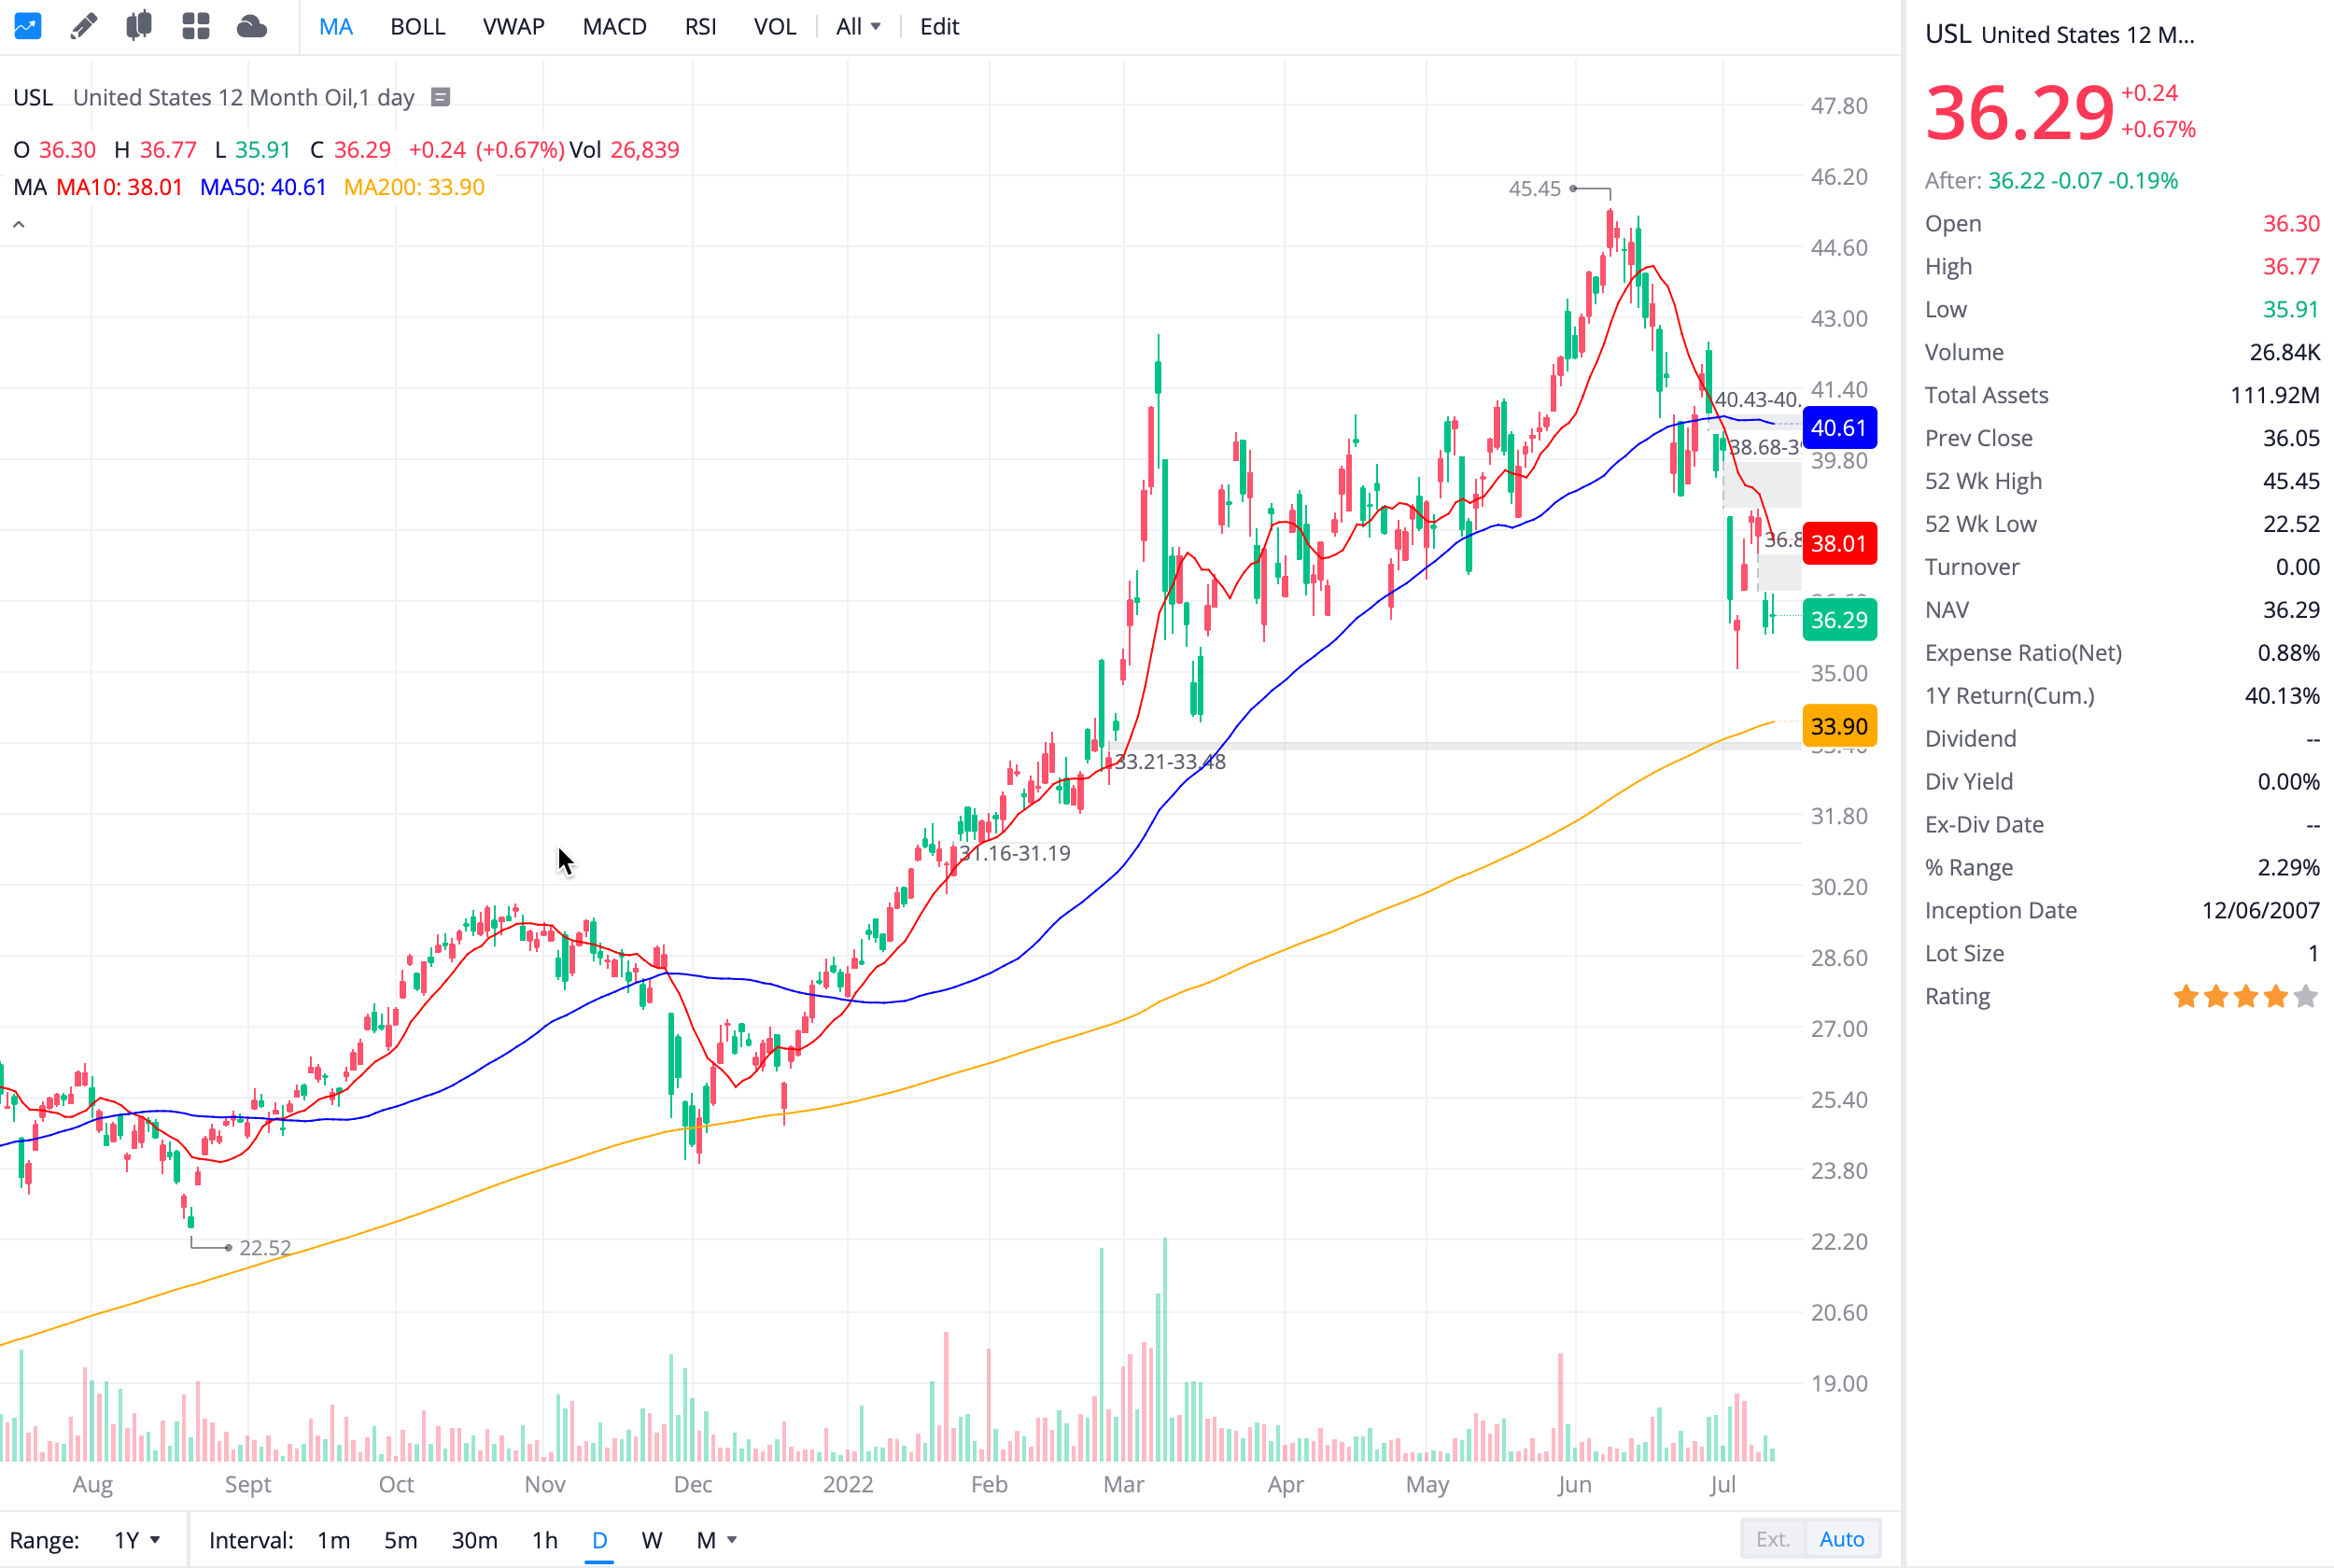Select the pencil drawing tool
Viewport: 2334px width, 1568px height.
point(84,26)
